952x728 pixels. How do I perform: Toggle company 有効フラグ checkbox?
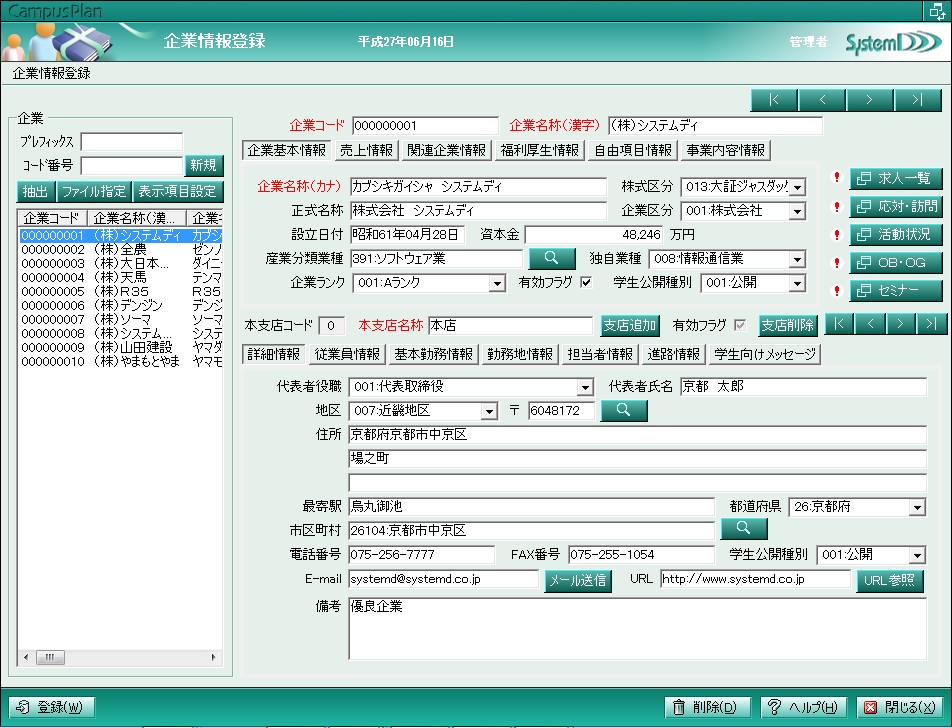[x=586, y=282]
